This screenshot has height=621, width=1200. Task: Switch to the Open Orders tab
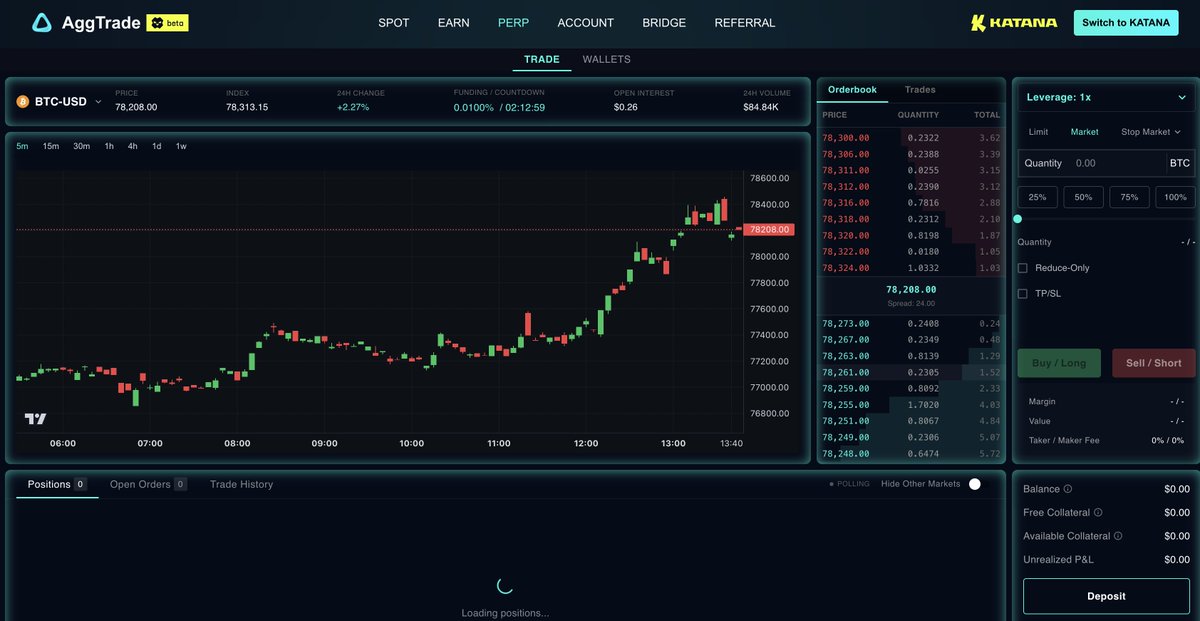point(148,484)
